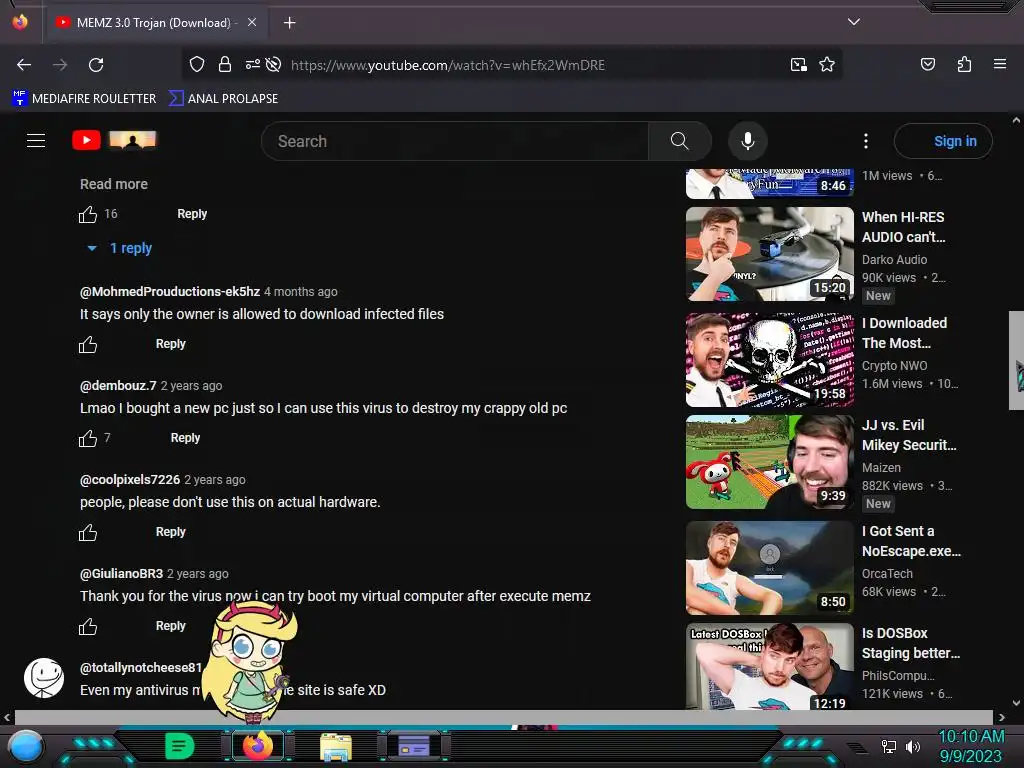Open the green notes app in taskbar
Screen dimensions: 1024x768
pos(180,746)
